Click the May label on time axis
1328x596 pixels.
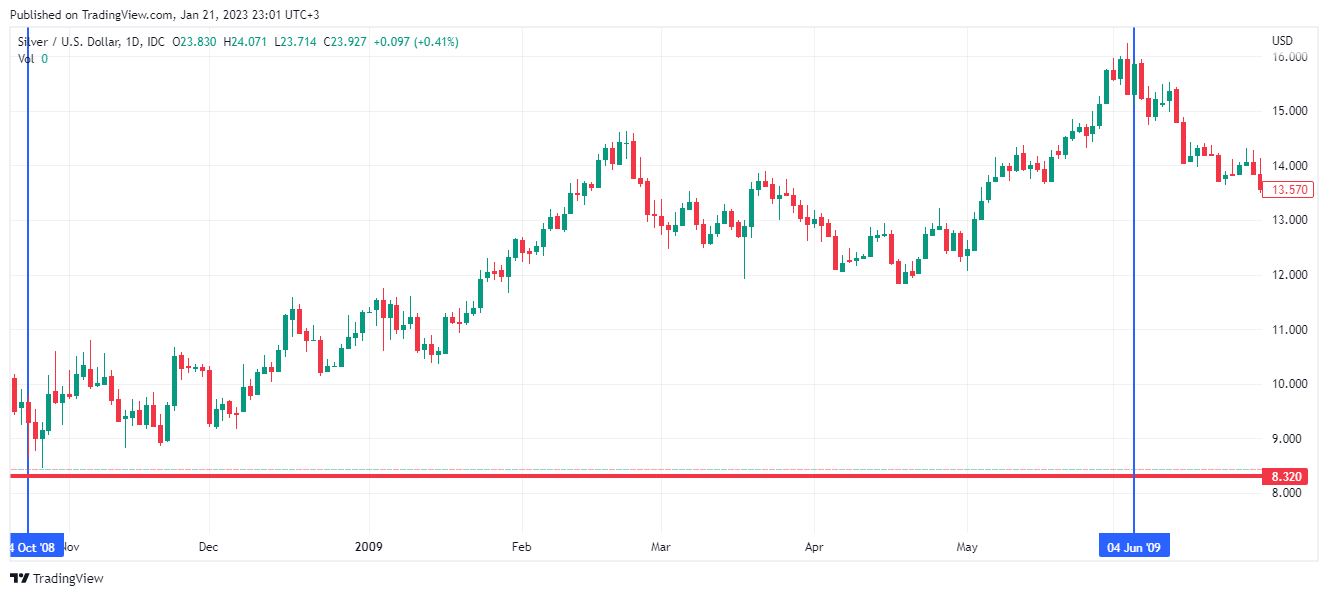(966, 547)
